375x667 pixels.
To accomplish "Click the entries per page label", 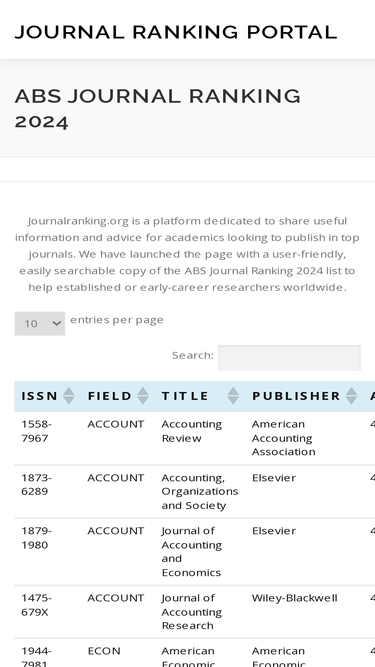I will [117, 320].
